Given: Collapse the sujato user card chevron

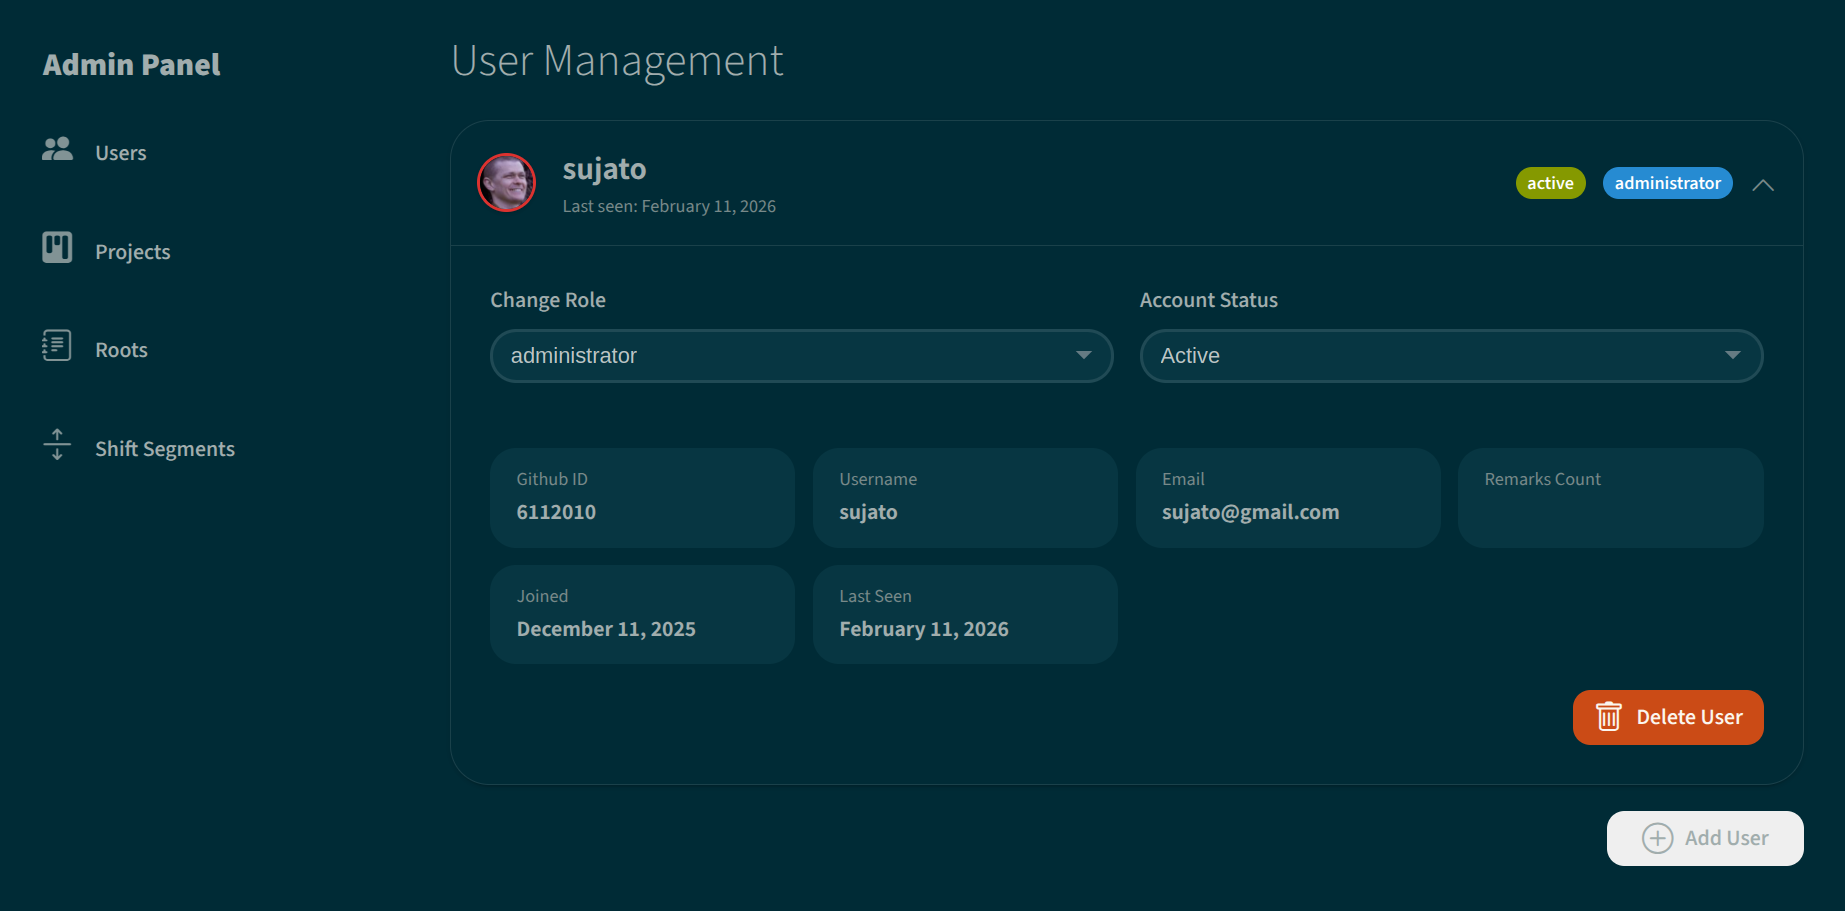Looking at the screenshot, I should (x=1763, y=185).
